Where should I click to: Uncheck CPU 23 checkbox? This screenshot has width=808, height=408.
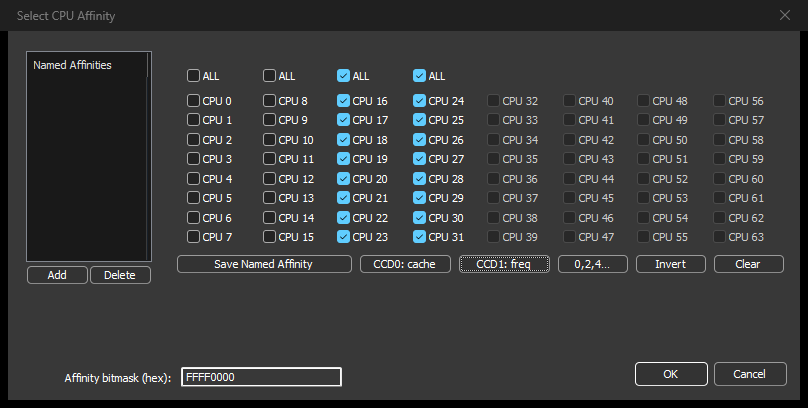(343, 237)
